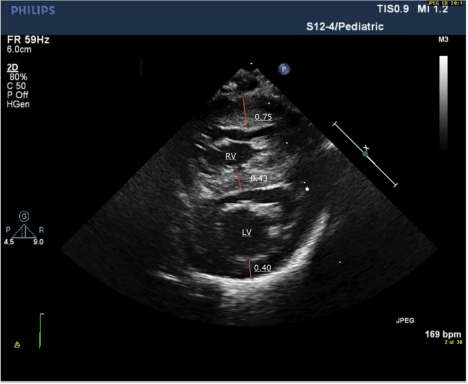Viewport: 468px width, 384px height.
Task: Click the yellow frame counter under bpm
Action: [x=453, y=342]
